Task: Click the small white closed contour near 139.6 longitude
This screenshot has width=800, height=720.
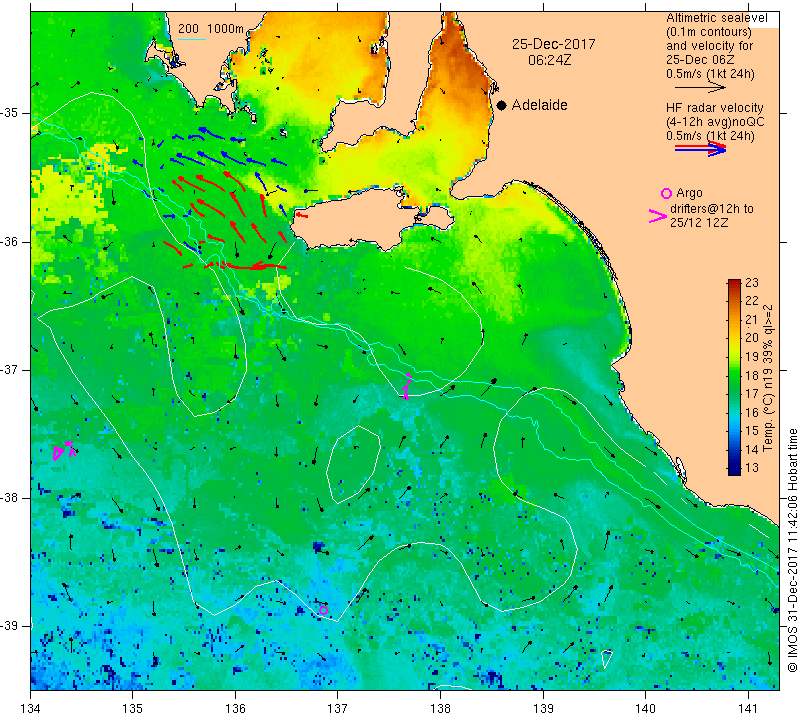Action: (x=606, y=659)
